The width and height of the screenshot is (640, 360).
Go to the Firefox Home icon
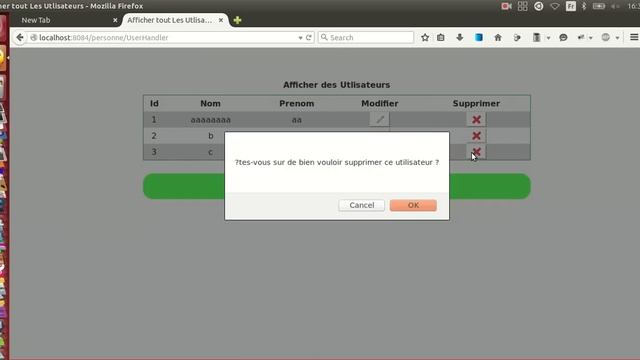[498, 38]
